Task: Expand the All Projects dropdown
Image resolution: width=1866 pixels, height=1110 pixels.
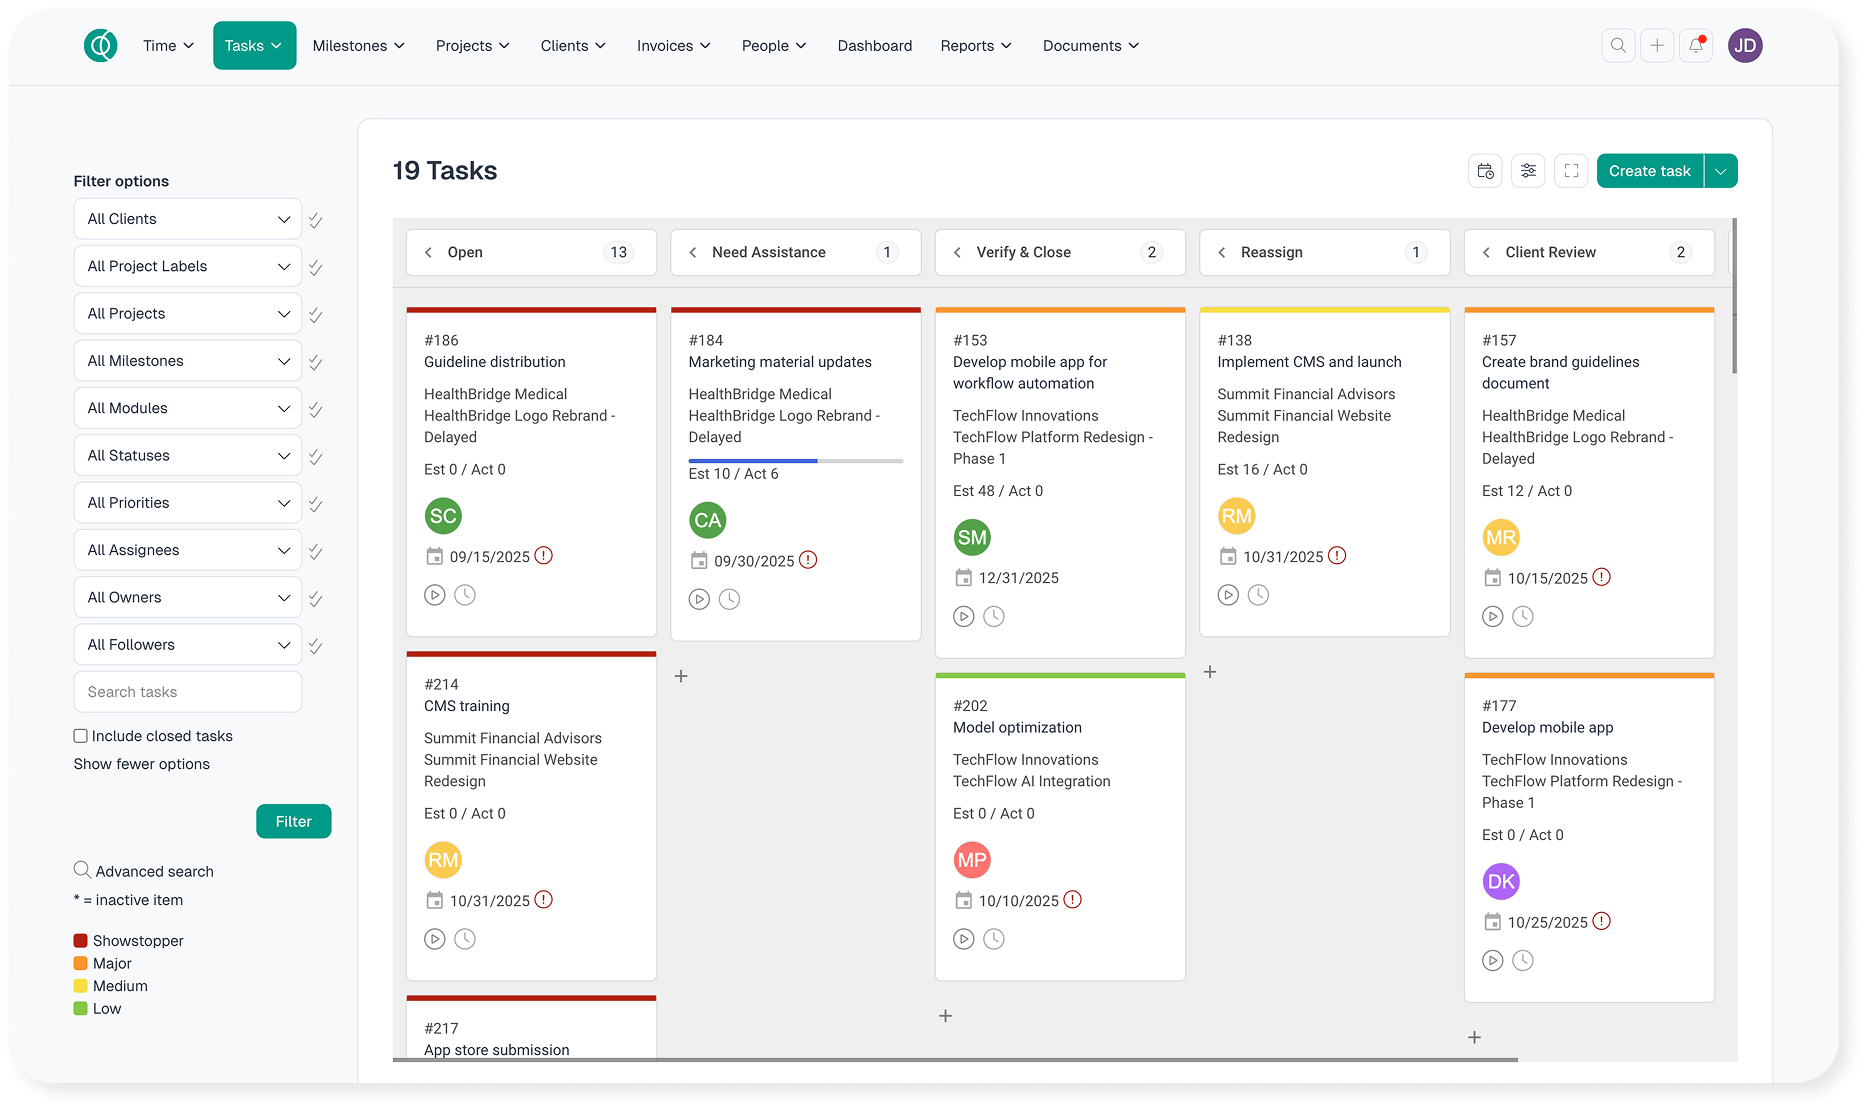Action: pyautogui.click(x=188, y=314)
